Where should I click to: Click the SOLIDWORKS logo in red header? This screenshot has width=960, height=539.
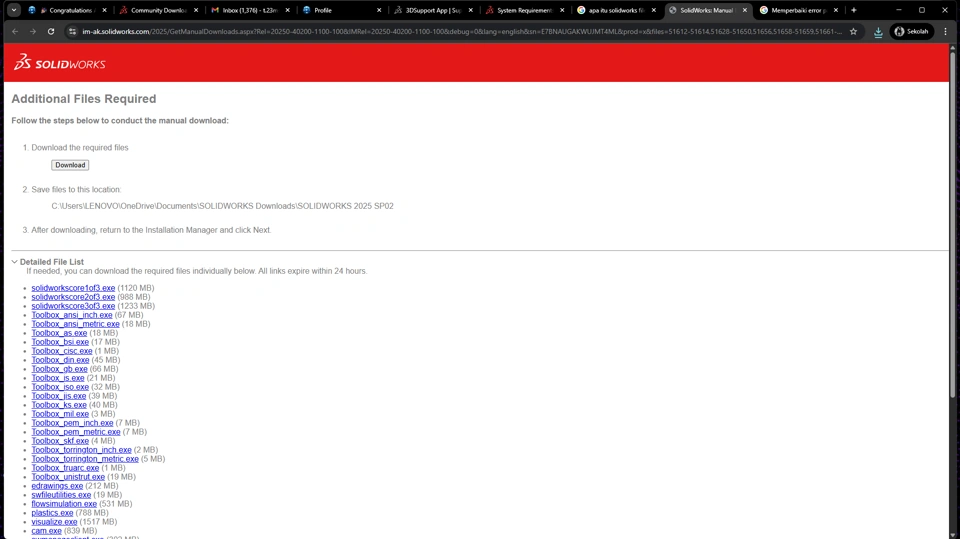pos(59,62)
